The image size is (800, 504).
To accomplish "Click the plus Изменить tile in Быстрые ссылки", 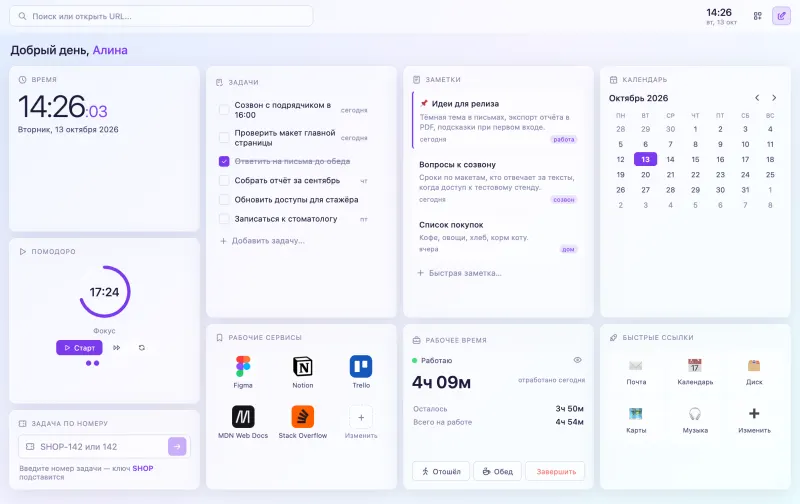I will (754, 420).
